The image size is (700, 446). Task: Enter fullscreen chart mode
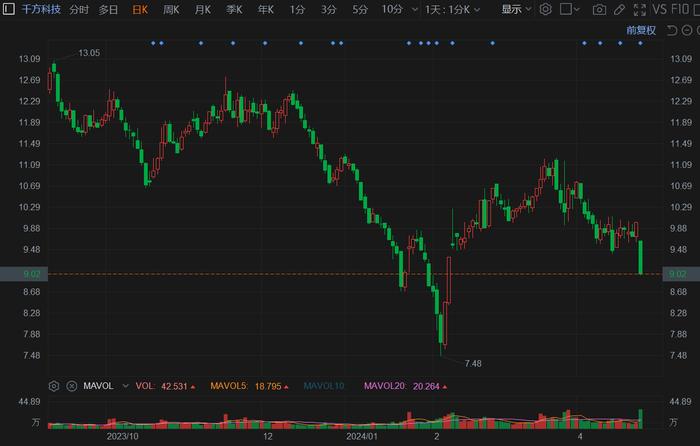tap(640, 9)
